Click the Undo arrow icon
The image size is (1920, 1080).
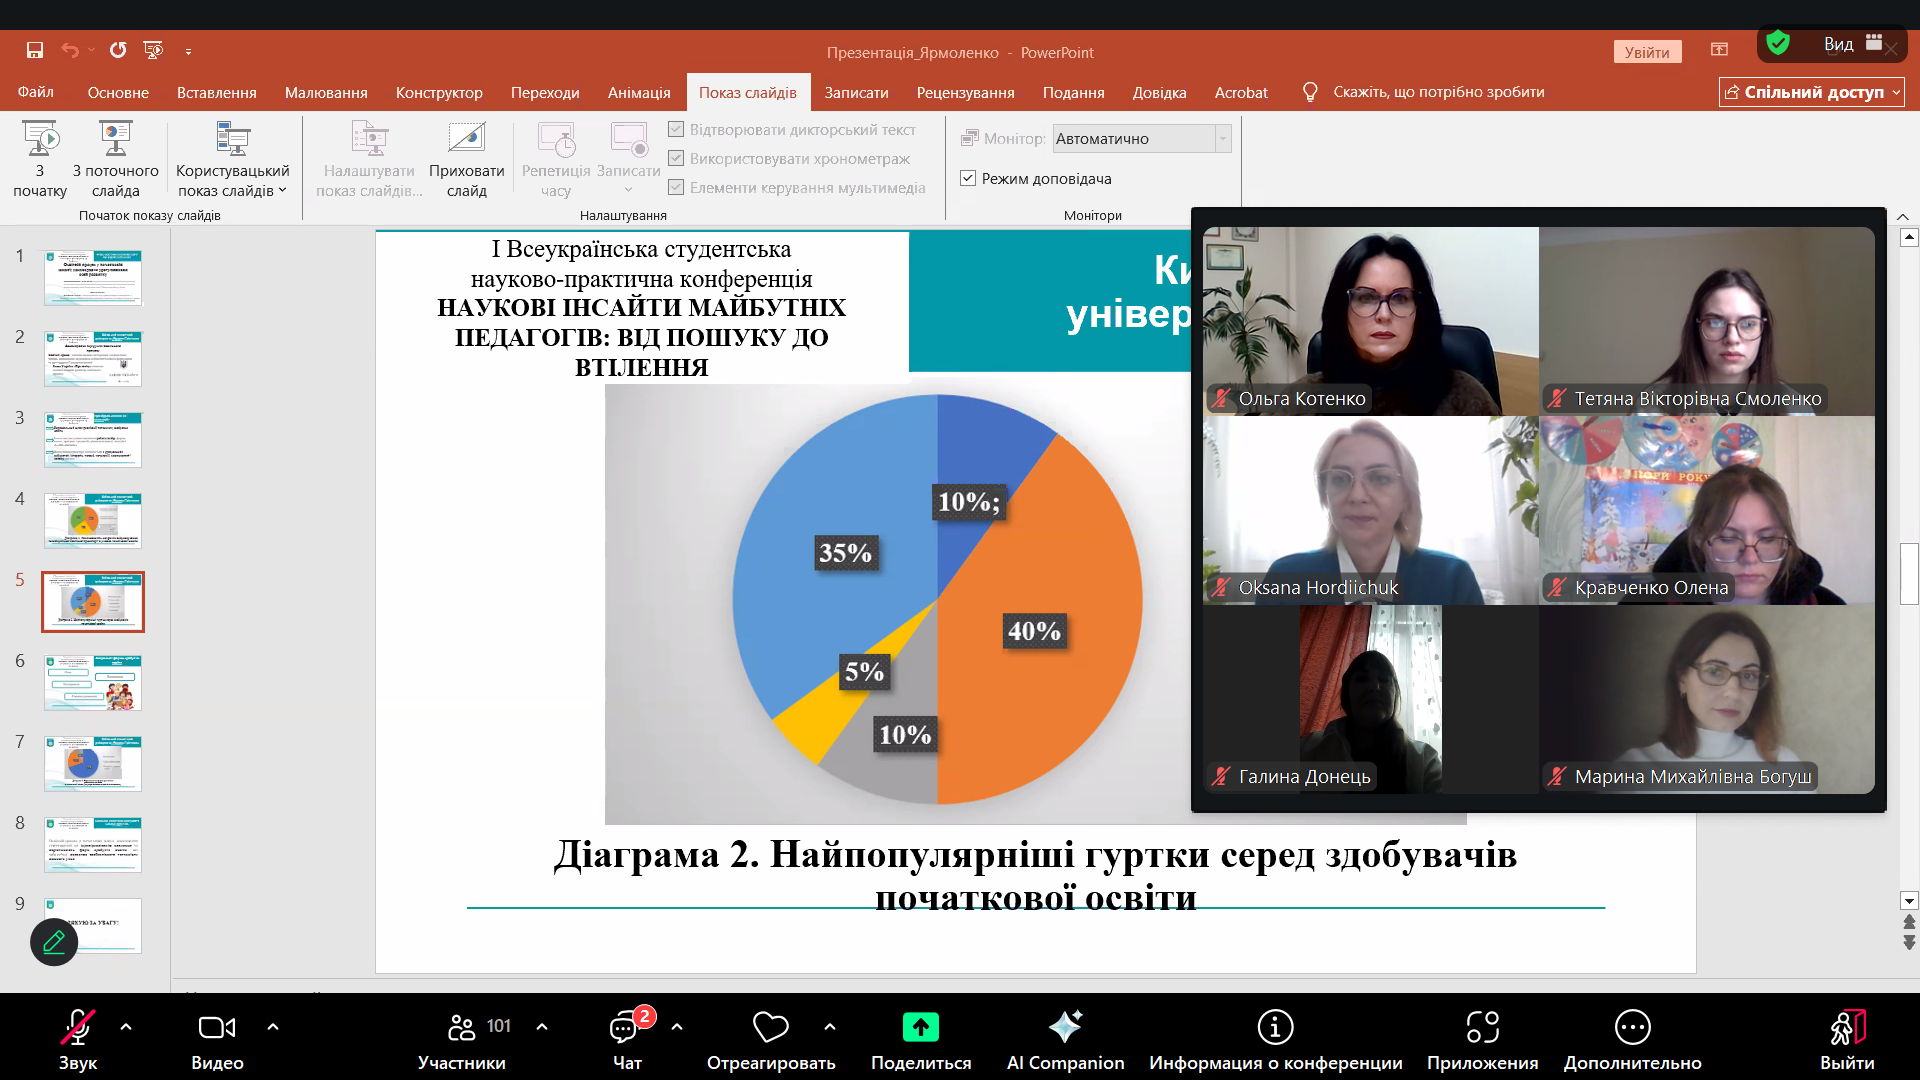pyautogui.click(x=69, y=50)
